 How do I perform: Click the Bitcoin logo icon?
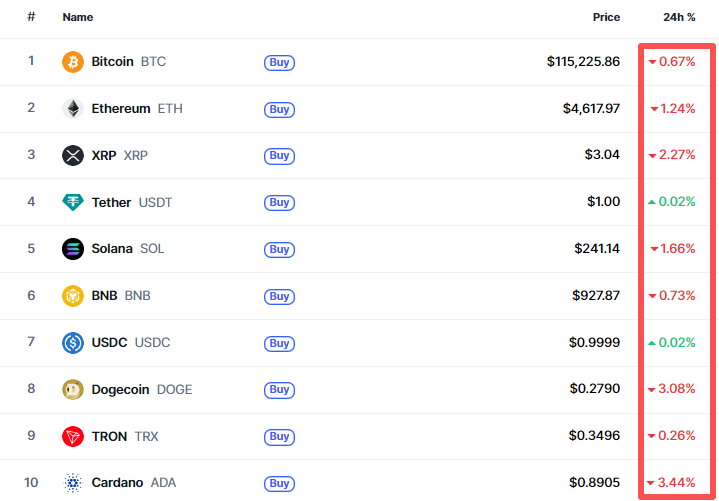click(73, 62)
